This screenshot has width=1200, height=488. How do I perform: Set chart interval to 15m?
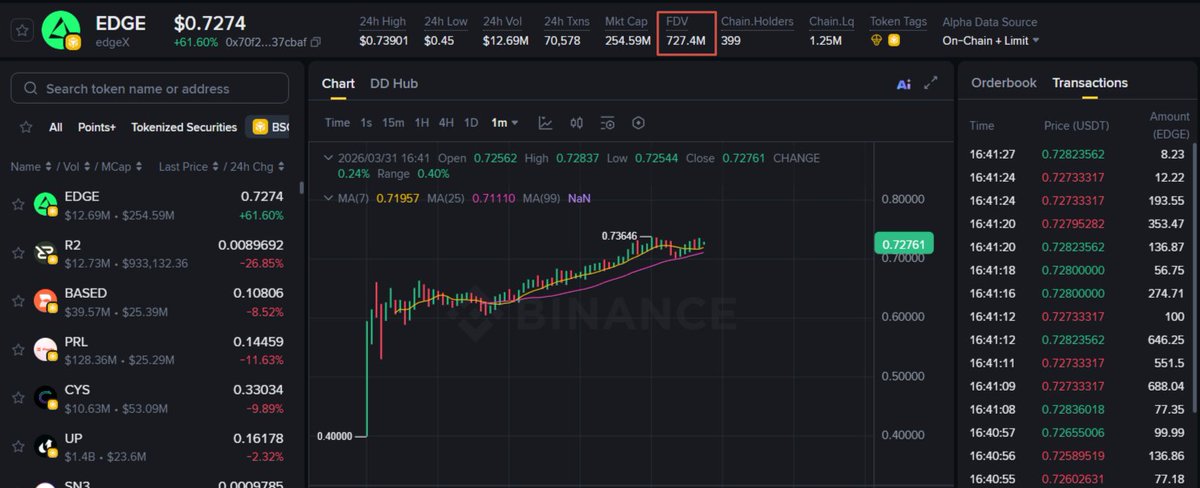pos(393,123)
